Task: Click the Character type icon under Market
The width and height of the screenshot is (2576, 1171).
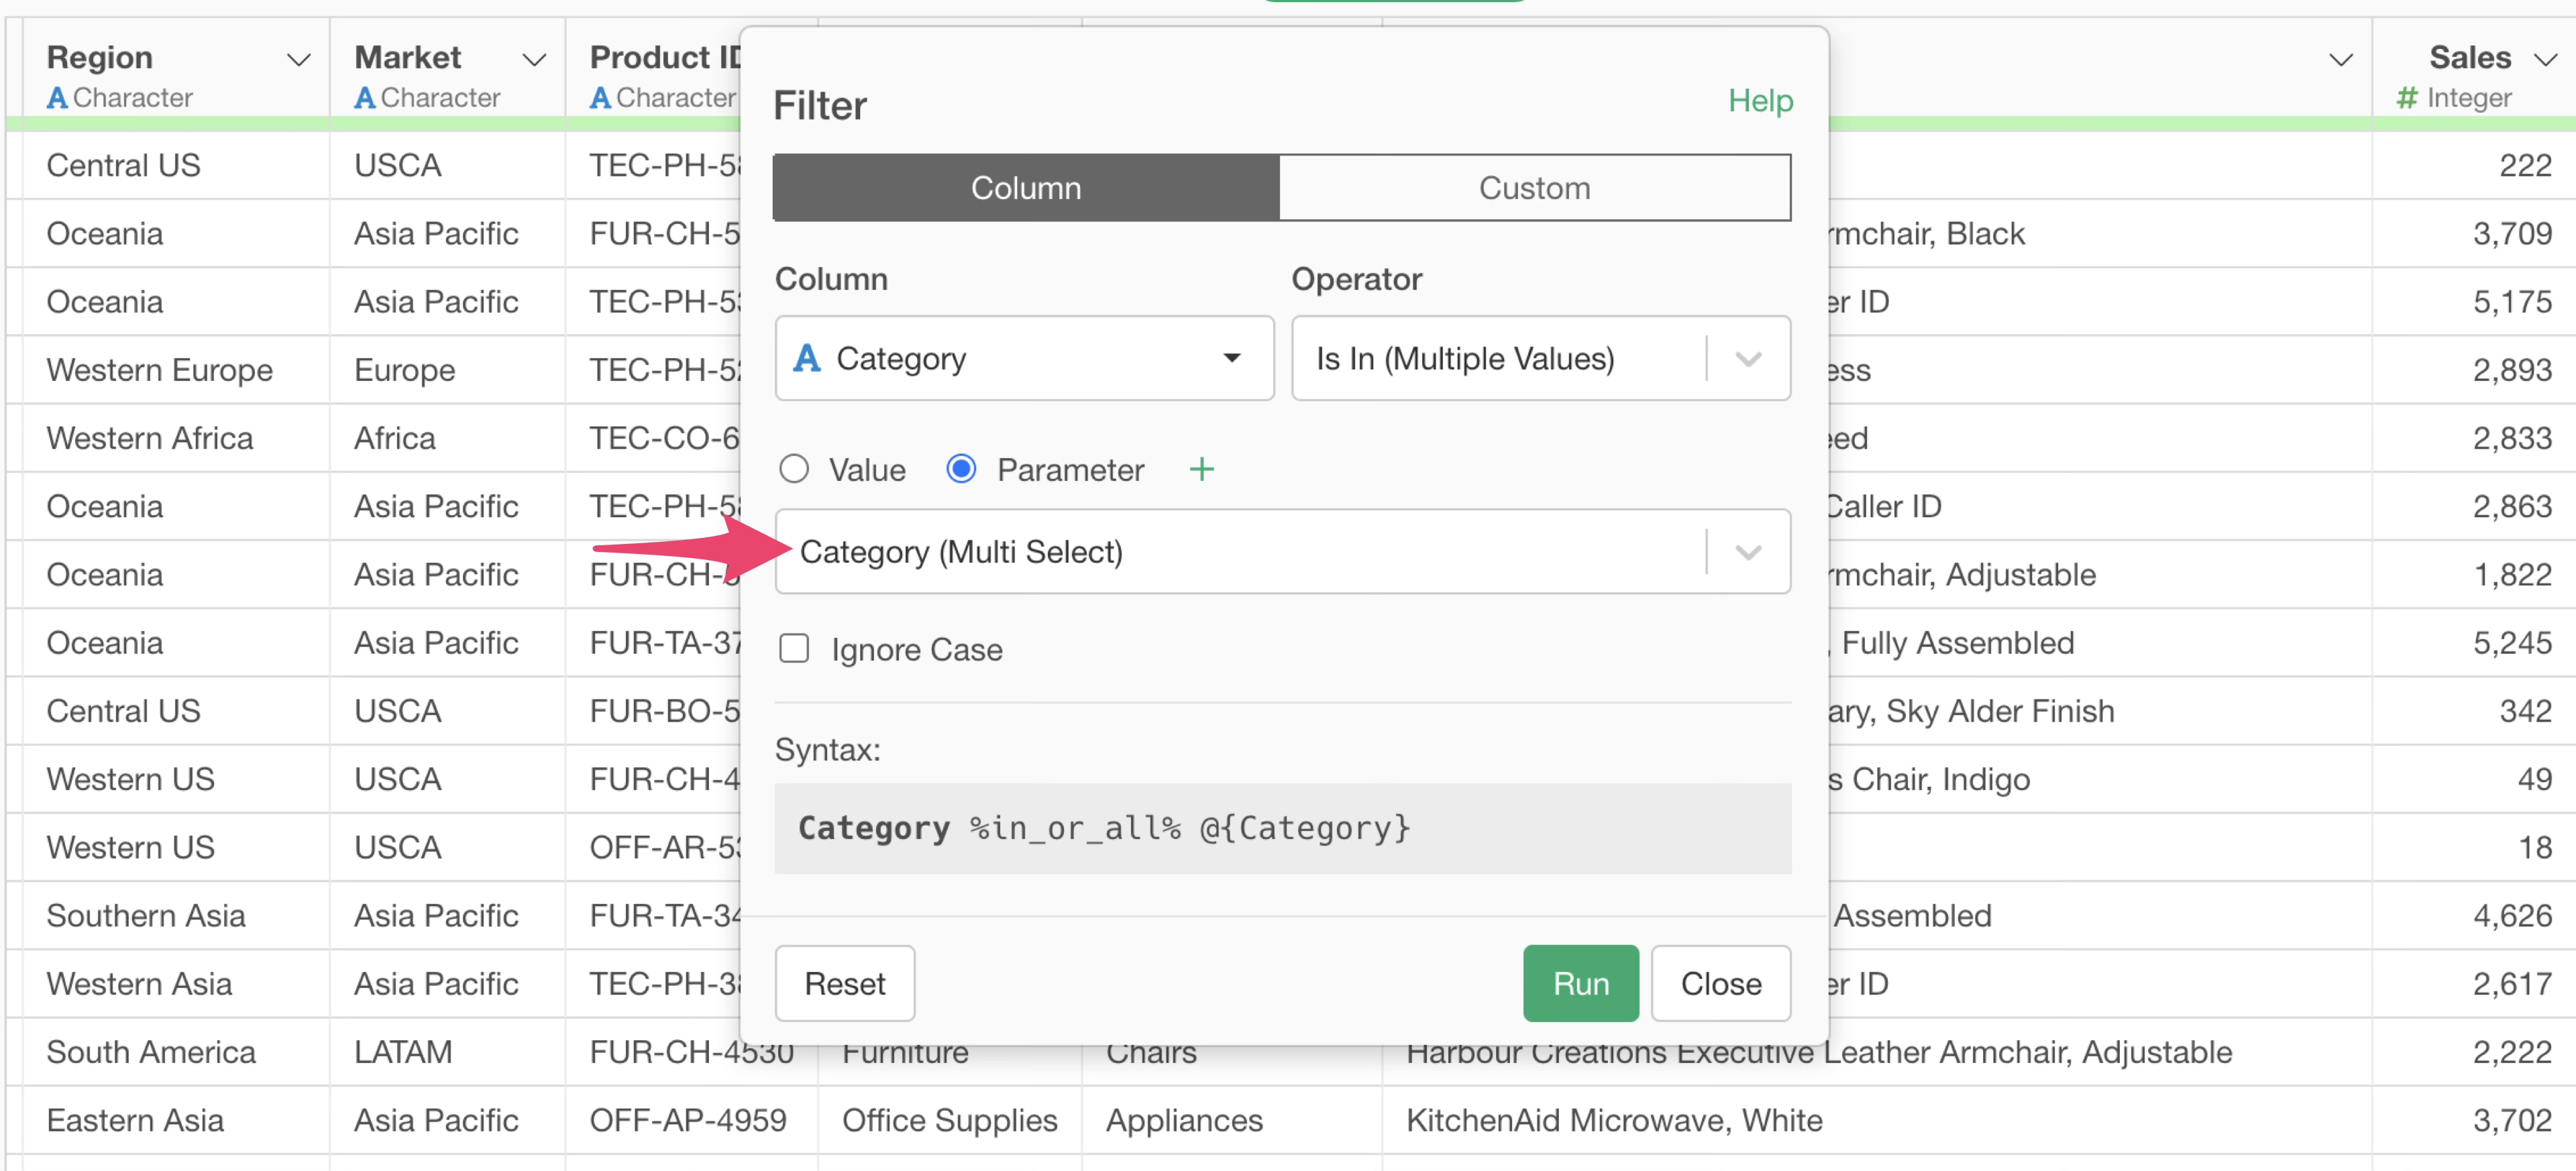Action: 365,97
